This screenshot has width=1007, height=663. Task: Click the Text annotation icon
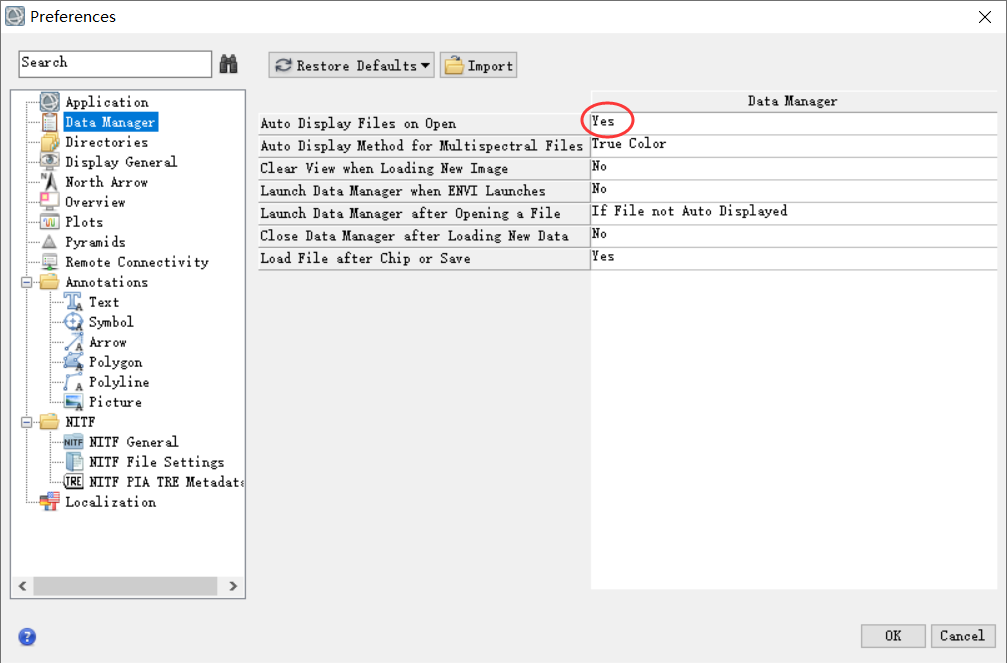click(x=73, y=302)
